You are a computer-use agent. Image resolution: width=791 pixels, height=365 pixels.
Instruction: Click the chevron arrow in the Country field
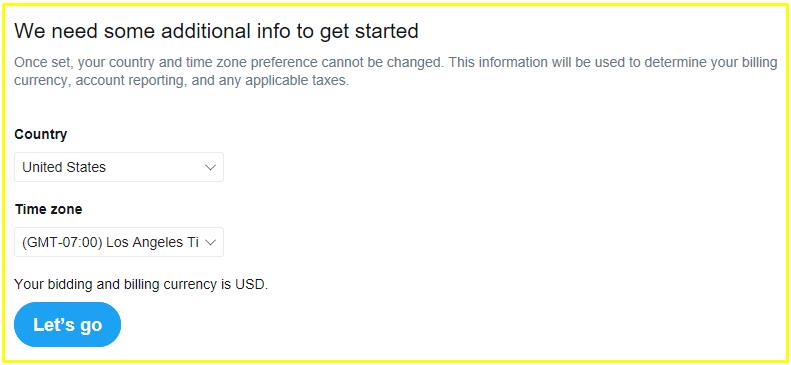coord(210,167)
